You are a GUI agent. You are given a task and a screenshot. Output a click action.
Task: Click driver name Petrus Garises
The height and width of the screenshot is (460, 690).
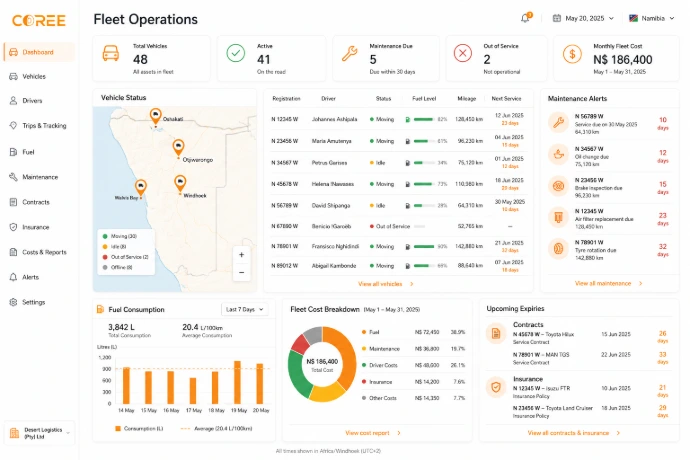click(329, 163)
